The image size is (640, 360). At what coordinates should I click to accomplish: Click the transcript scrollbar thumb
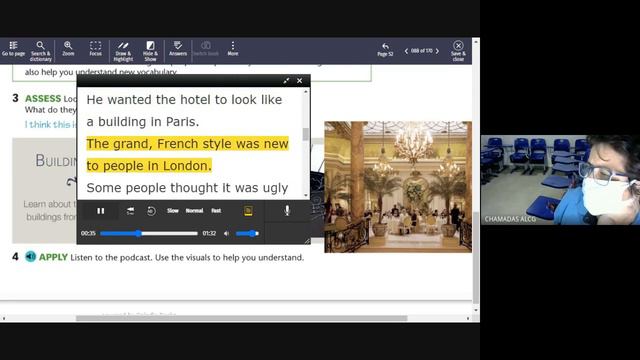click(305, 134)
